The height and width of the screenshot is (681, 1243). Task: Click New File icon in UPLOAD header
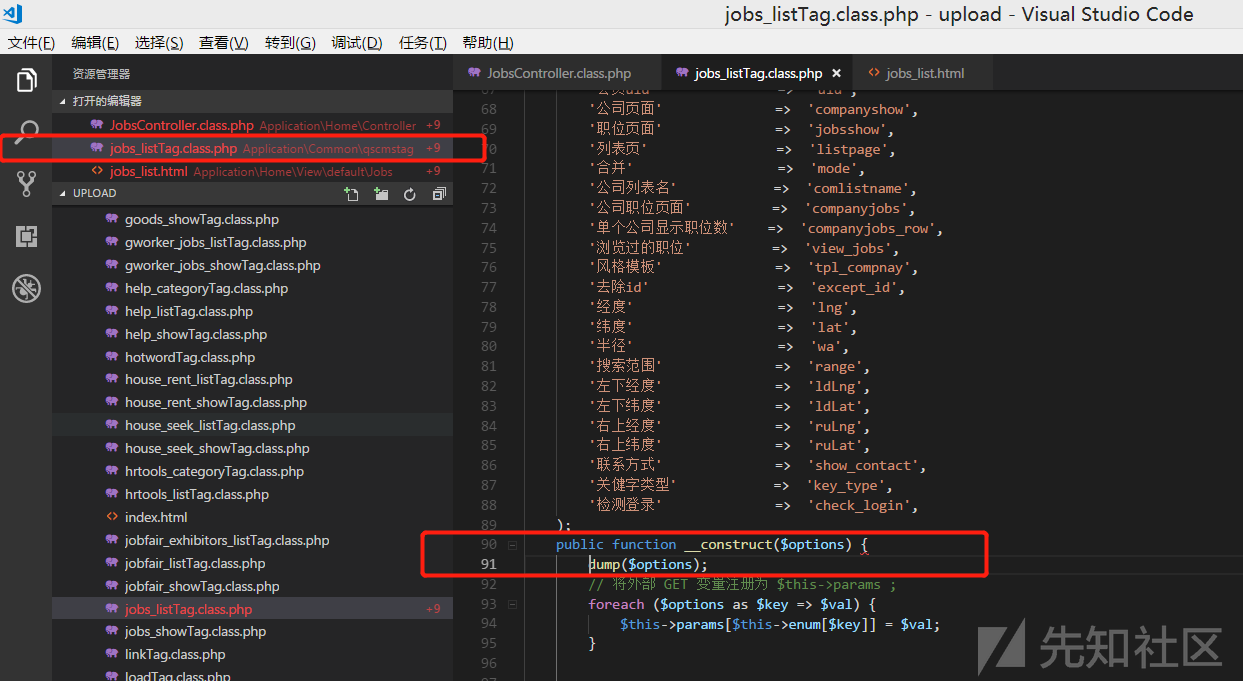point(351,194)
